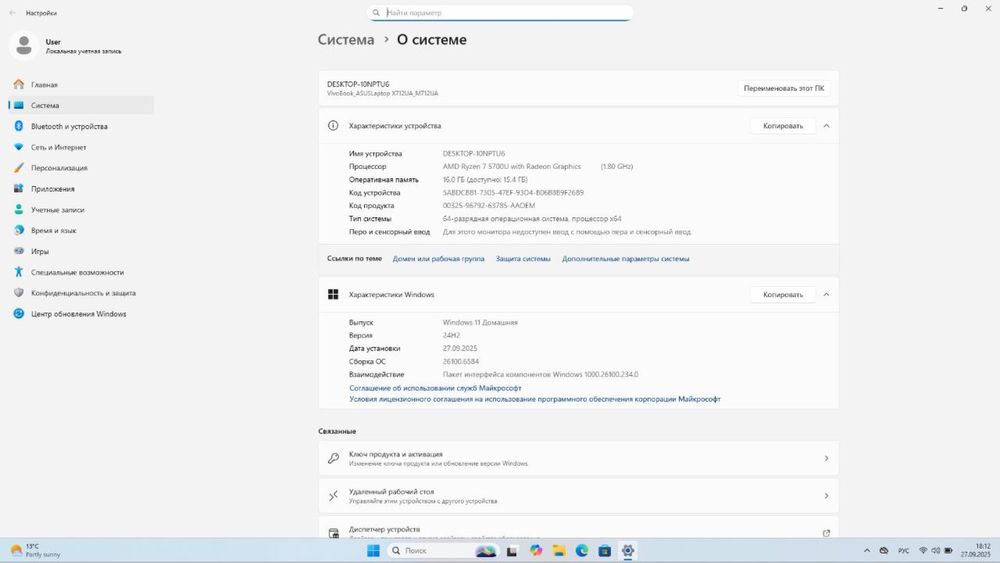Open Соглашение об использовании служб Майкрософт link
1000x563 pixels.
pos(435,388)
